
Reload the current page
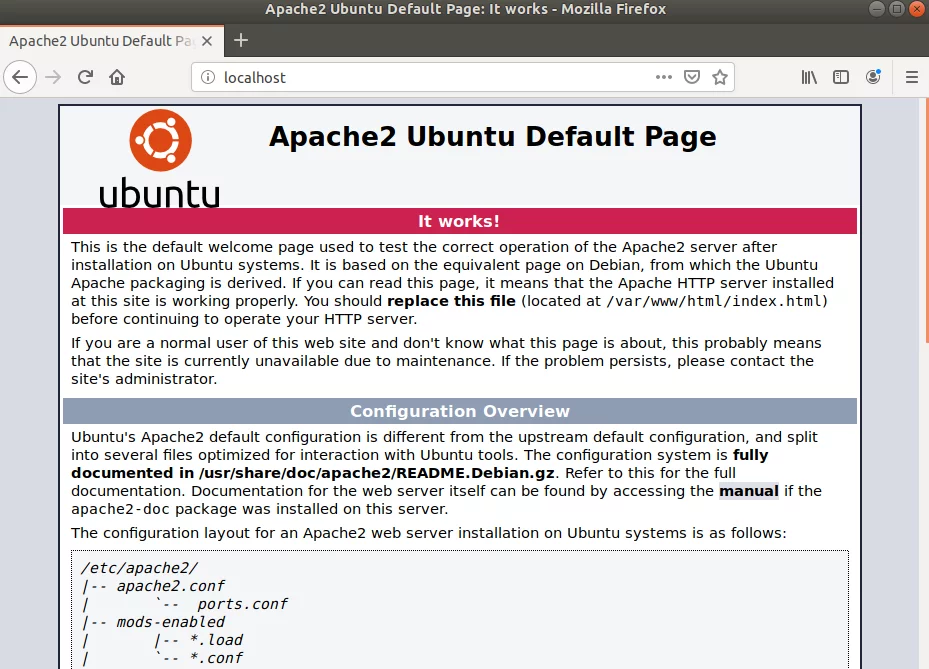click(x=85, y=77)
